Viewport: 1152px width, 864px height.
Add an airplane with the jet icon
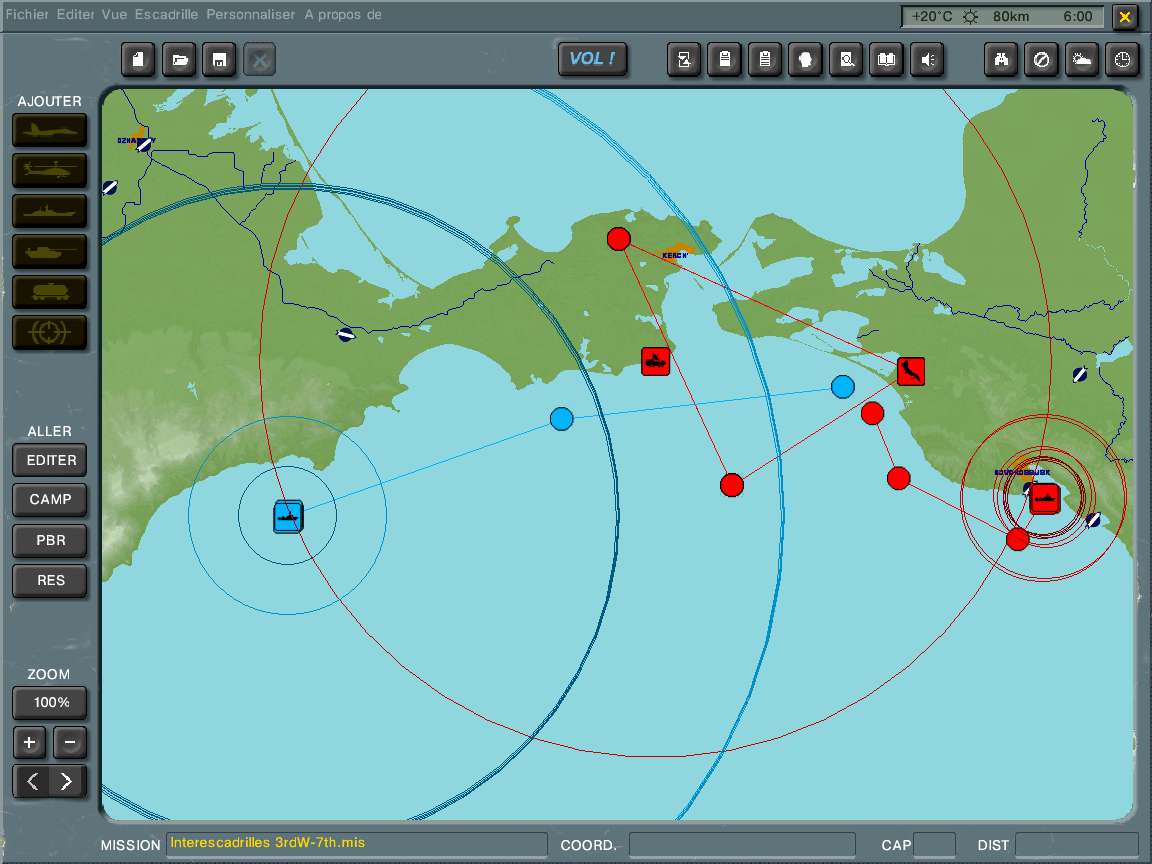(x=50, y=131)
